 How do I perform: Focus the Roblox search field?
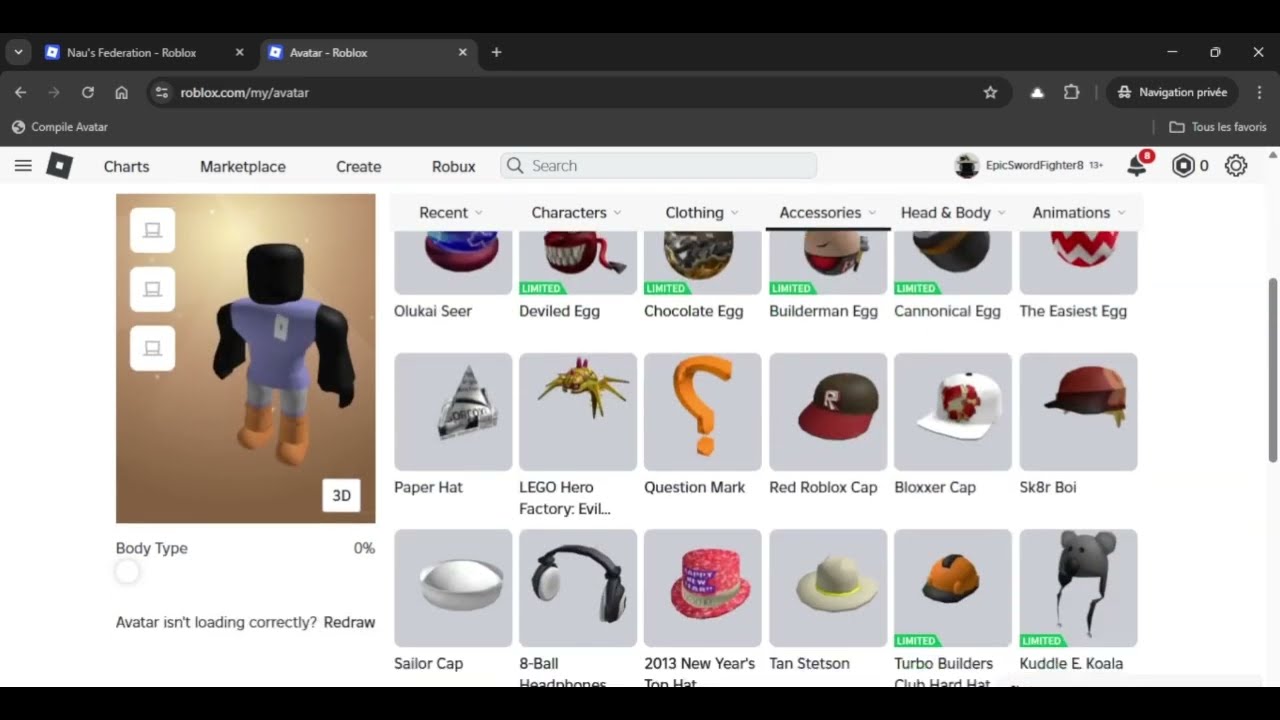click(x=658, y=166)
